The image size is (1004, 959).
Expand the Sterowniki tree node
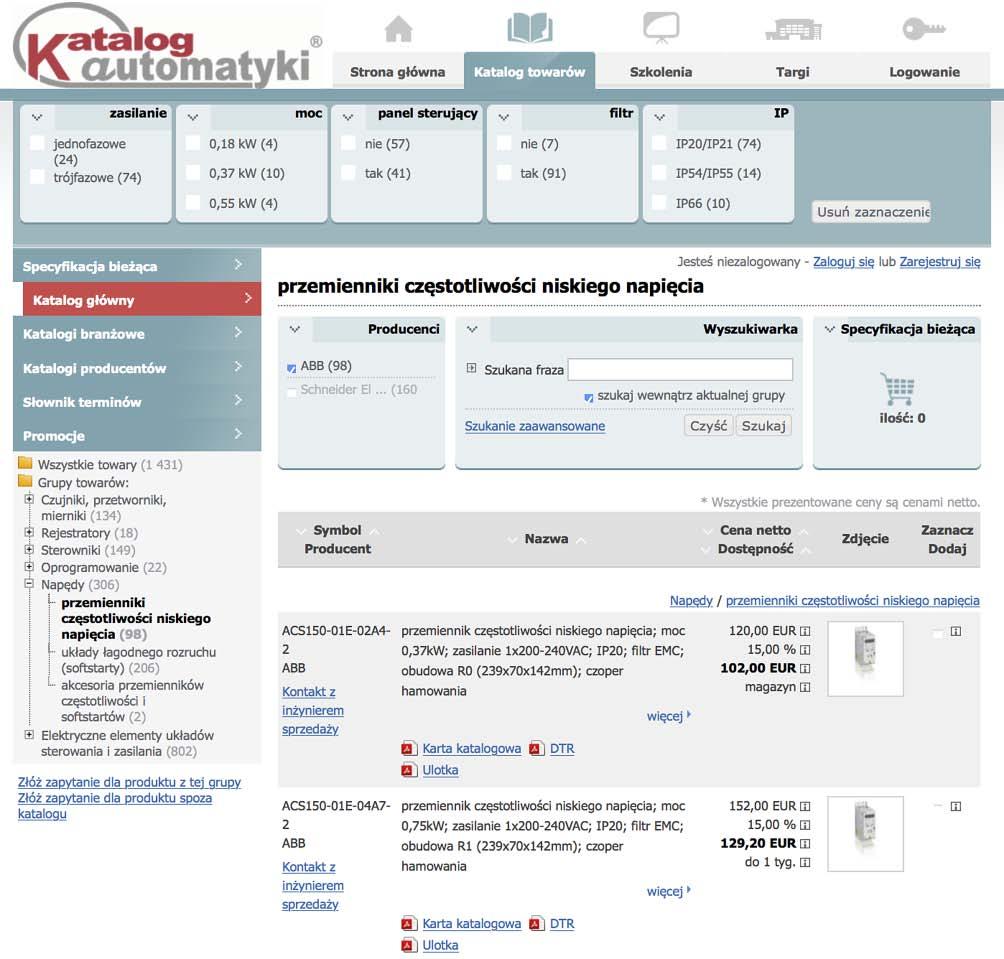coord(29,549)
